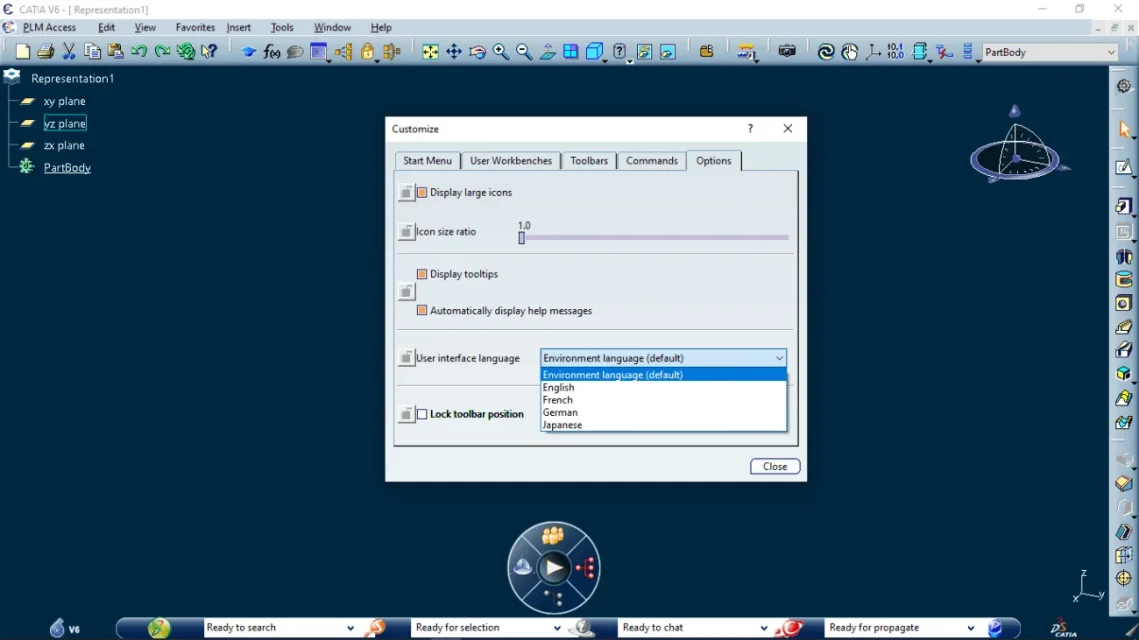Viewport: 1139px width, 640px height.
Task: Select PartBody in specification tree
Action: point(67,168)
